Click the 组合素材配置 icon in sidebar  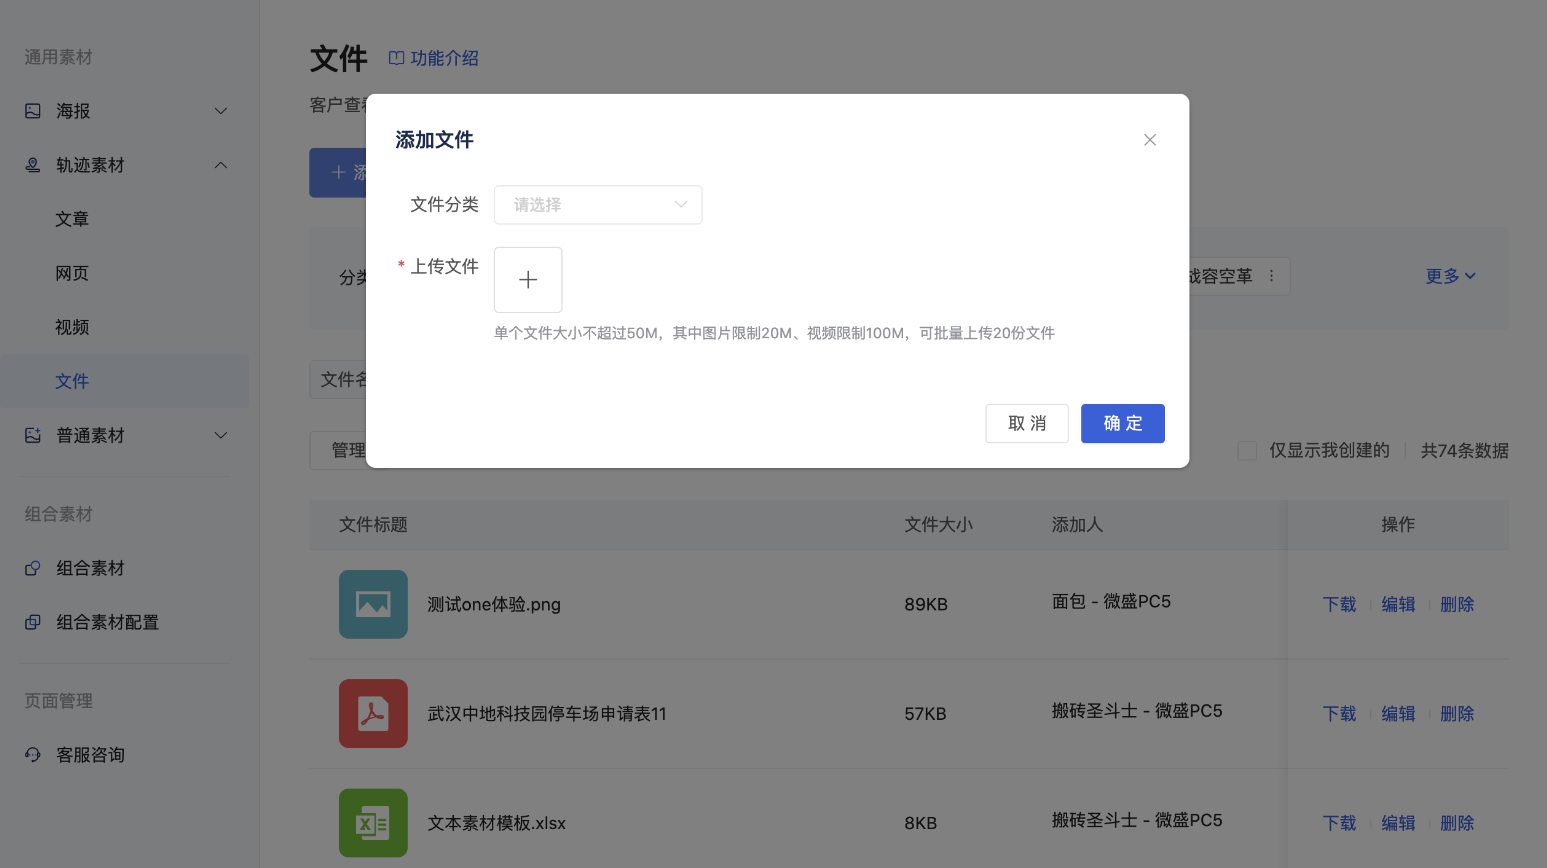click(33, 622)
